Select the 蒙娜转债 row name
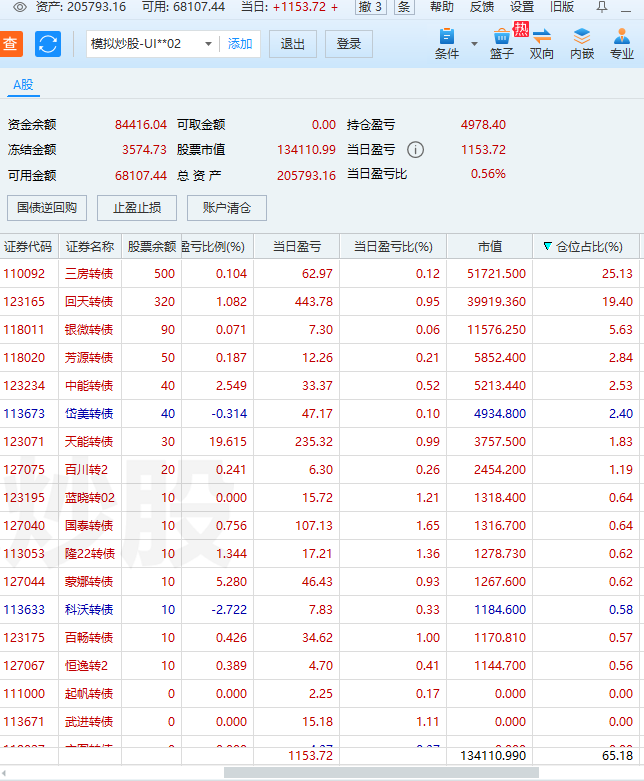The width and height of the screenshot is (644, 781). click(89, 581)
